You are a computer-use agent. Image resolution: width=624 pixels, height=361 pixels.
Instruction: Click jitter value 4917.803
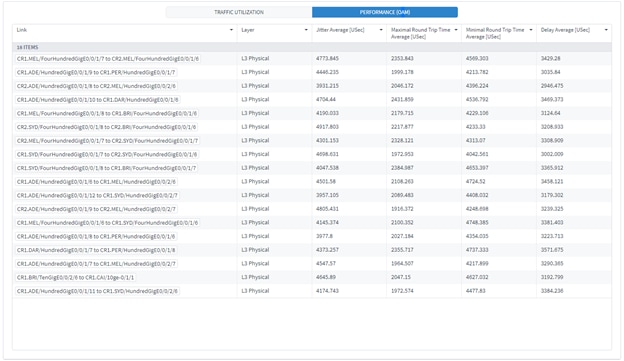(328, 127)
